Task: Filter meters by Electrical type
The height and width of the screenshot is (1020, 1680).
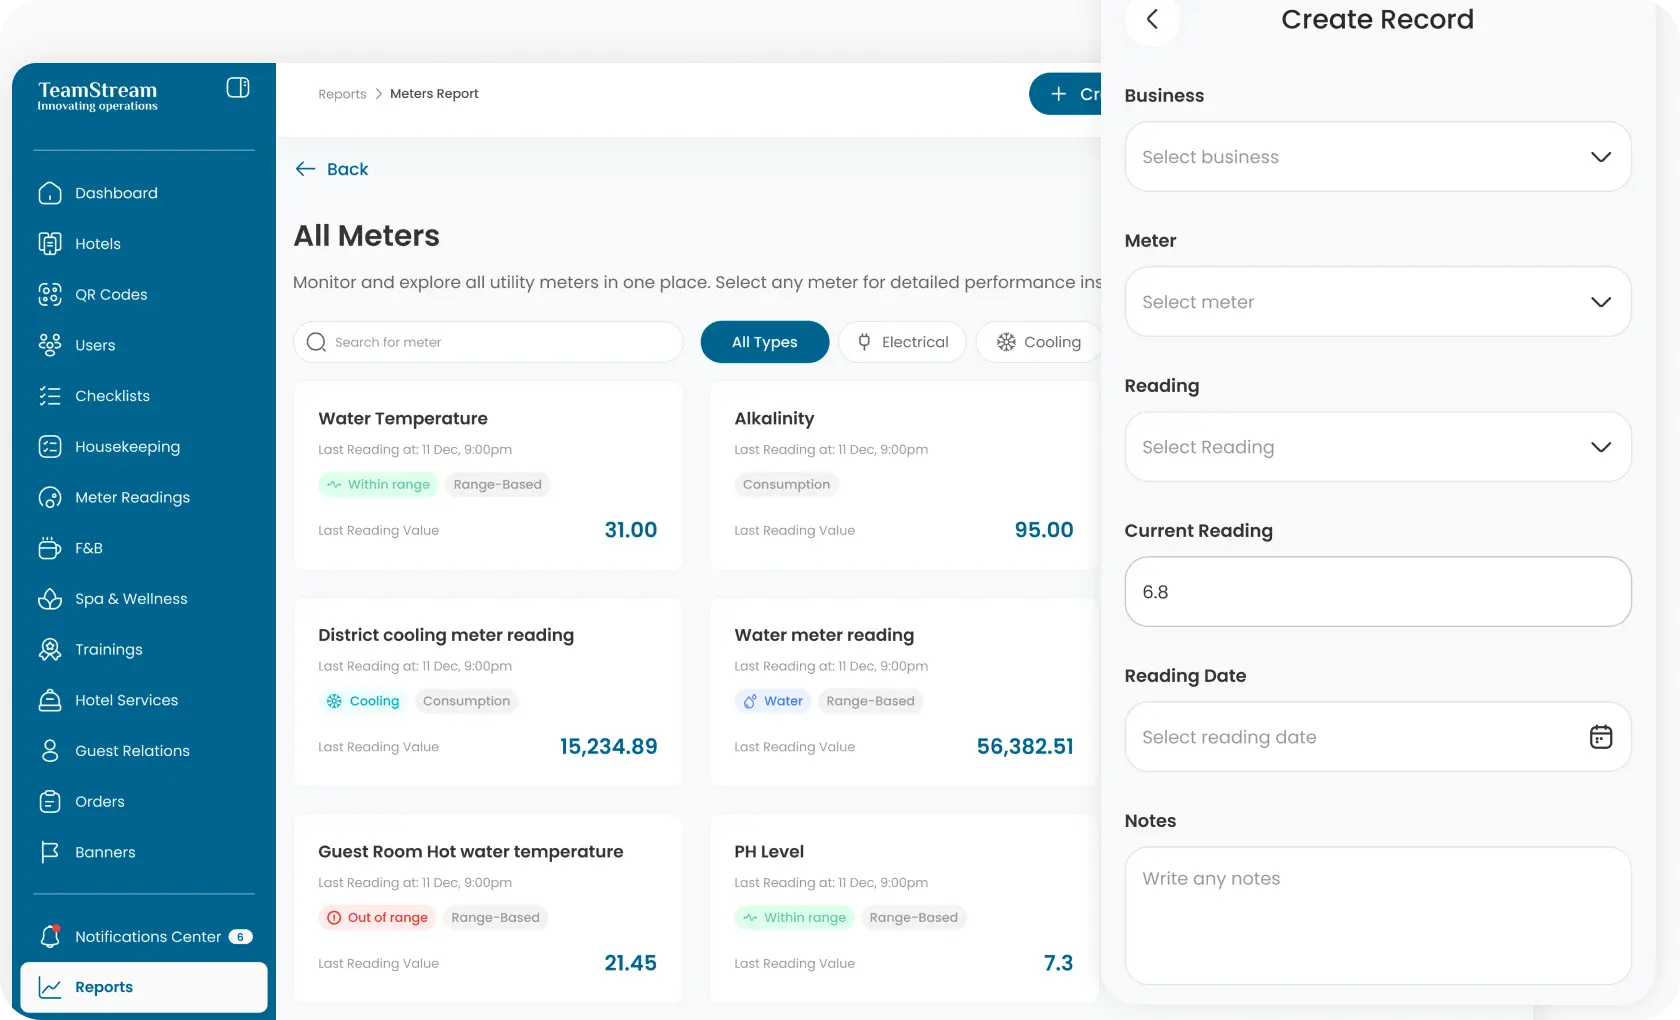Action: tap(902, 342)
